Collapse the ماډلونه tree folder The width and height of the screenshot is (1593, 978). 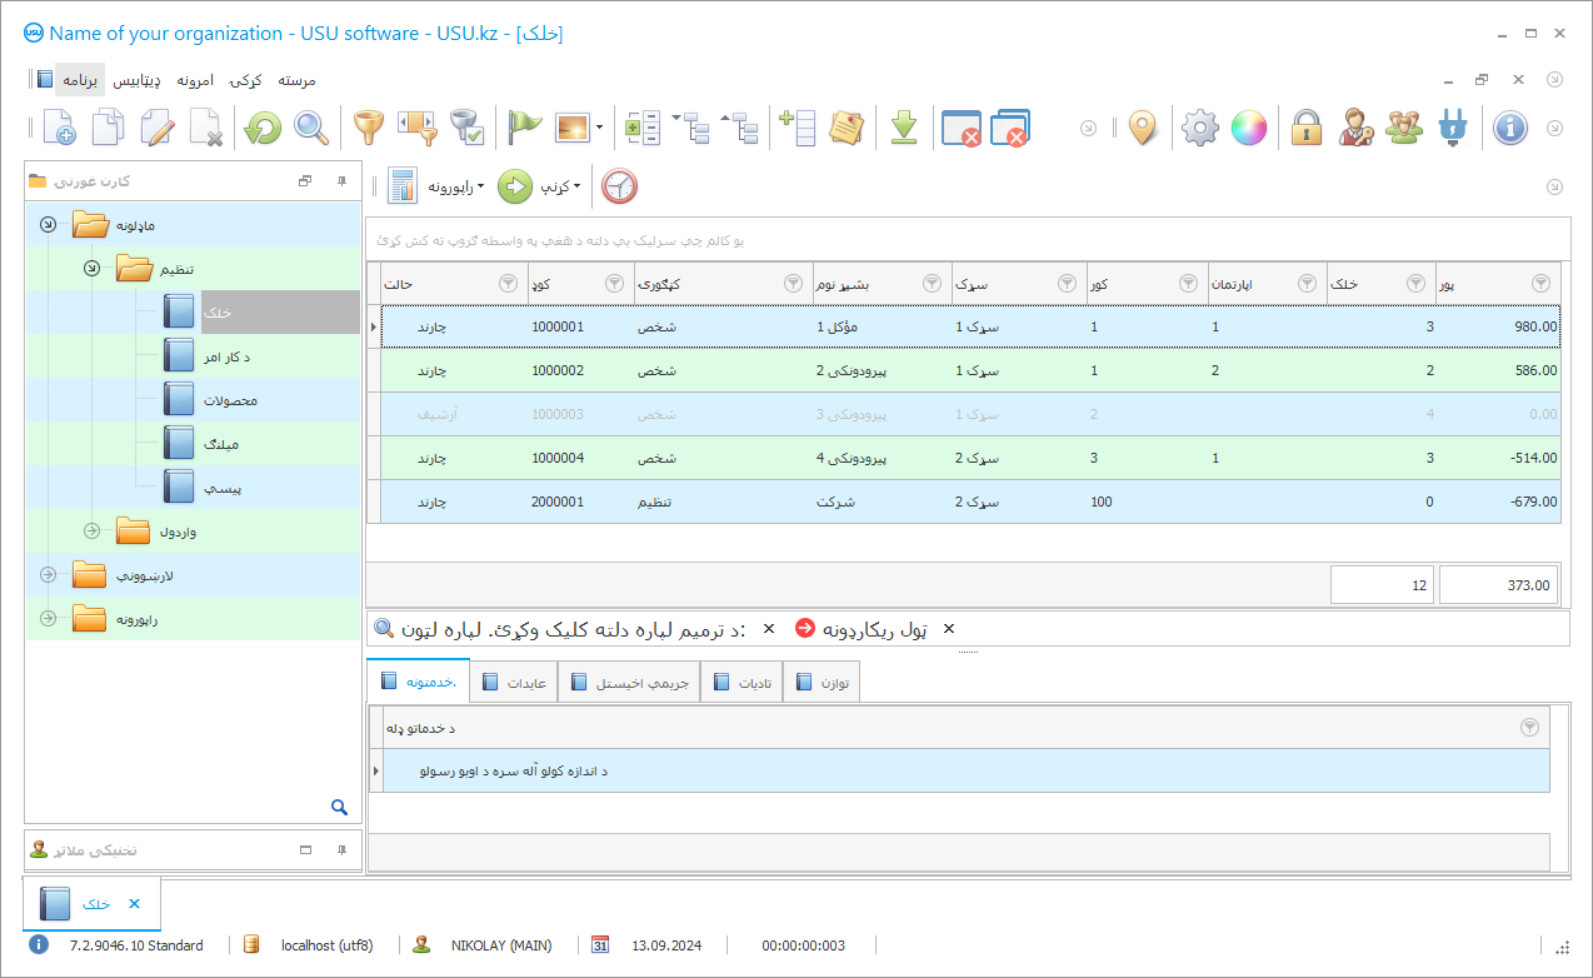coord(48,225)
